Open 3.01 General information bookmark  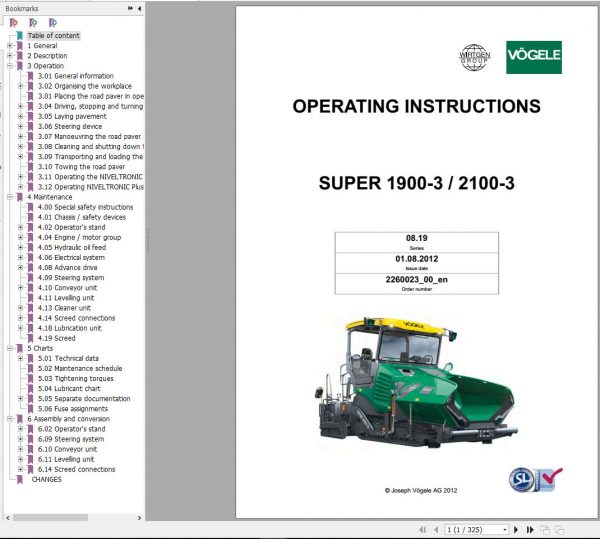click(76, 76)
